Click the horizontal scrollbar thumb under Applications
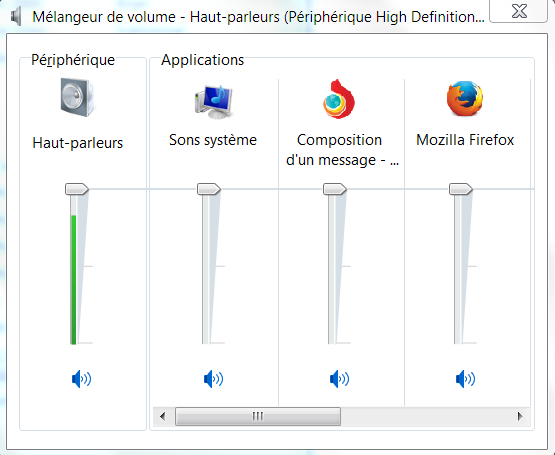Viewport: 555px width, 455px height. point(258,416)
